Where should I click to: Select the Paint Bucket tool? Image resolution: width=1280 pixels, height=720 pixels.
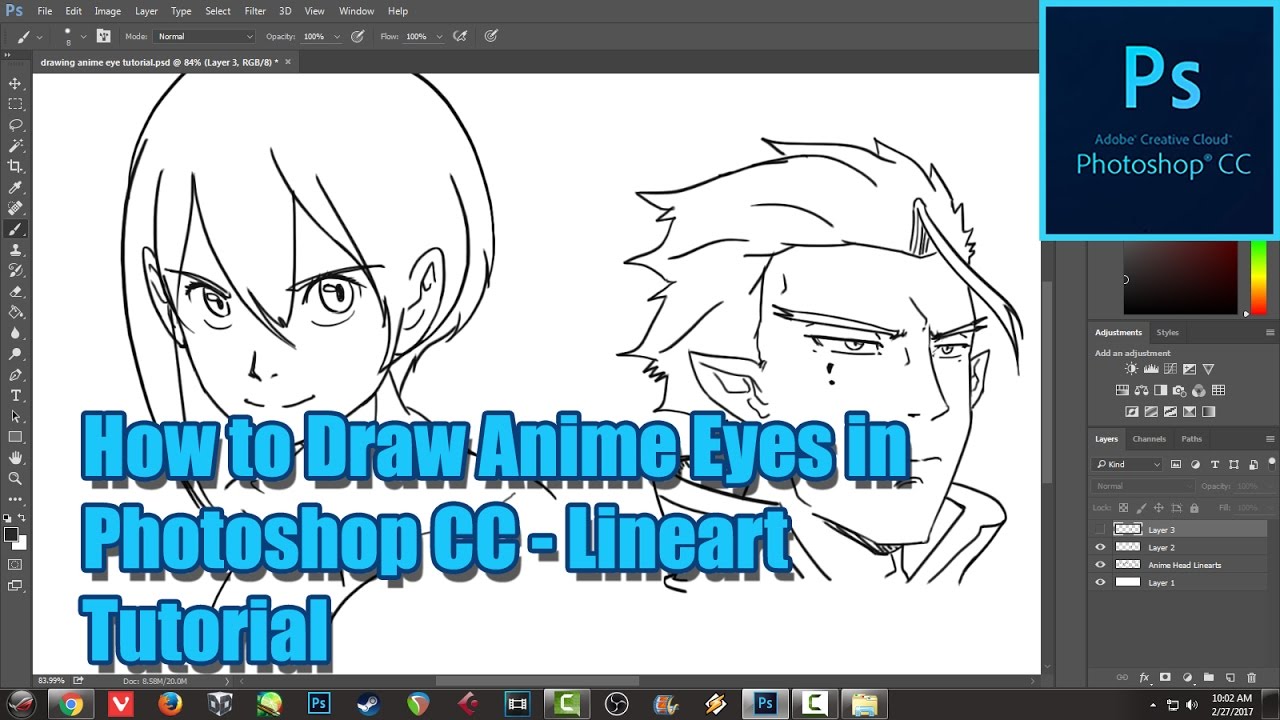pos(15,312)
